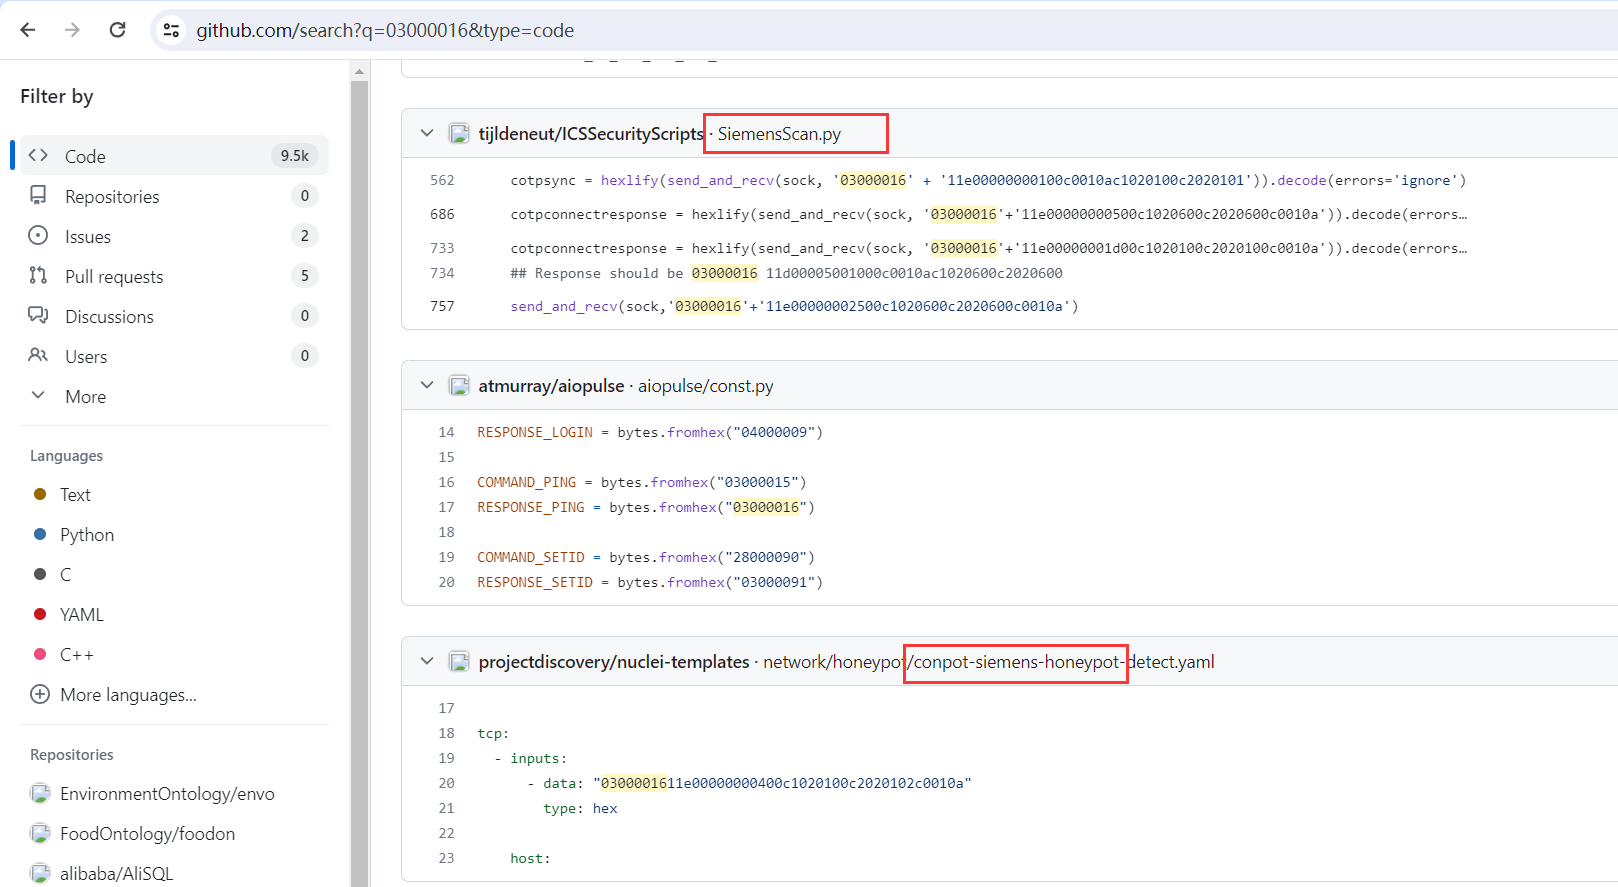Click the red YAML language color dot
This screenshot has width=1618, height=887.
[40, 614]
